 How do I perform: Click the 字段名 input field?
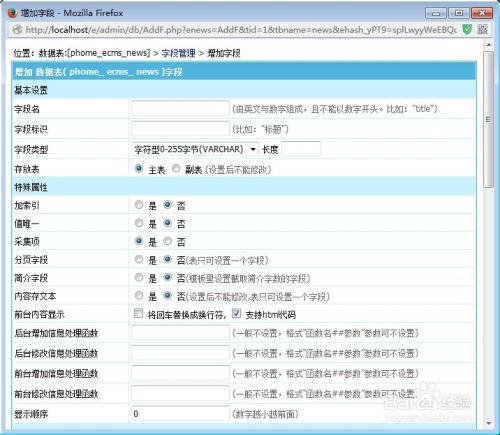pyautogui.click(x=180, y=108)
